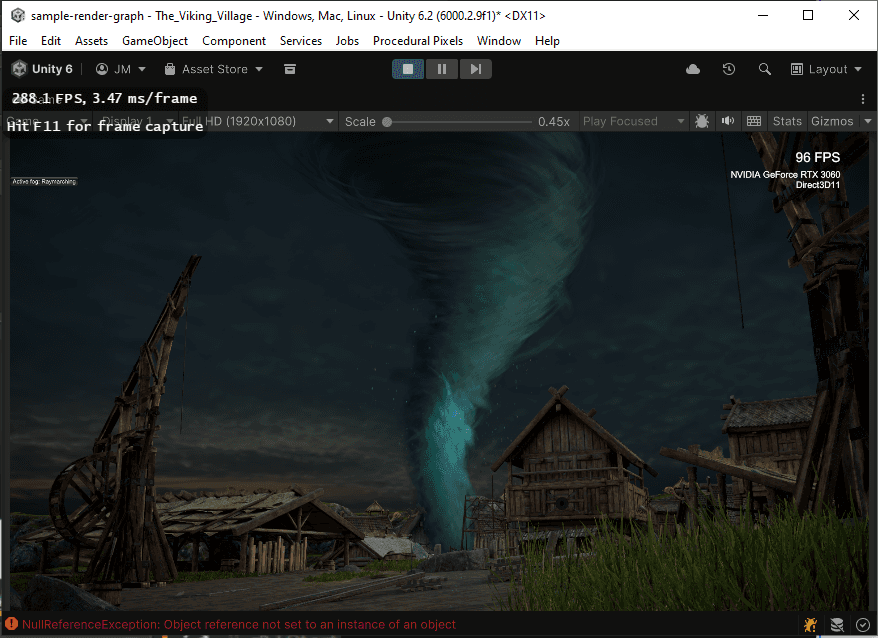This screenshot has width=878, height=638.
Task: Stop play mode with the Play button
Action: [x=408, y=69]
